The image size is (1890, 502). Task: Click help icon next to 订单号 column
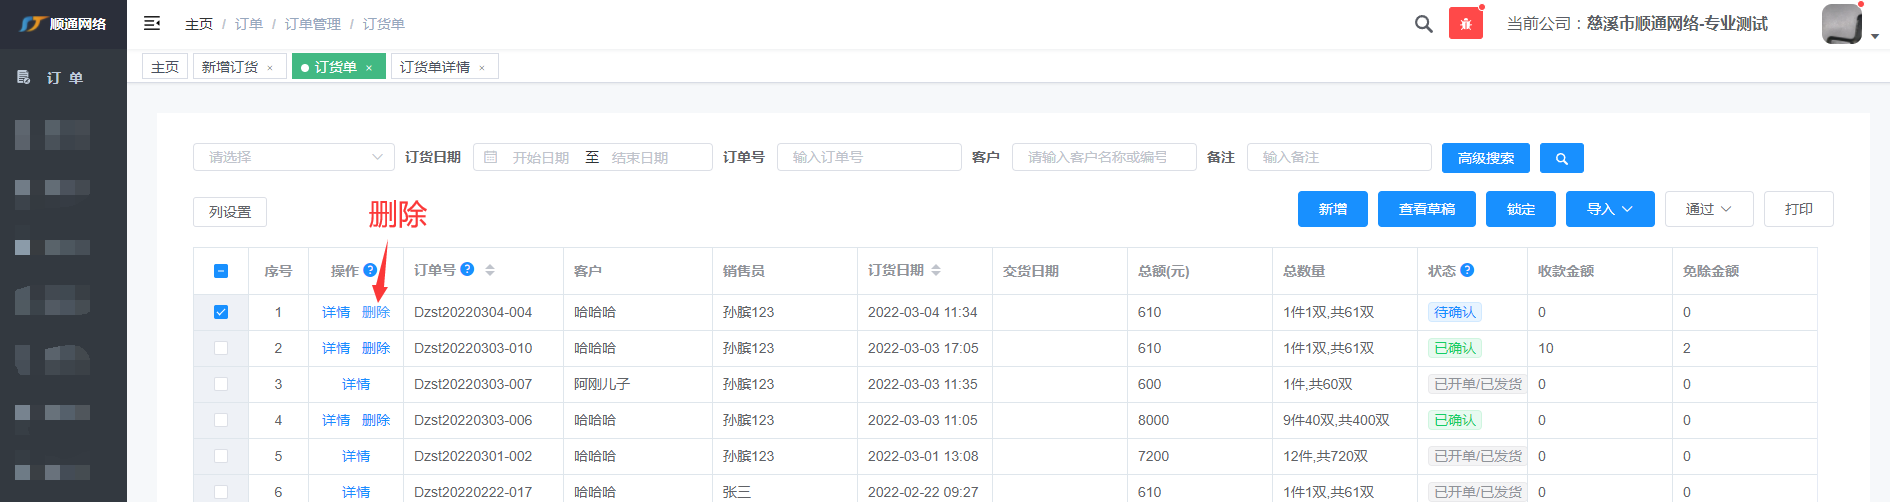(x=467, y=269)
